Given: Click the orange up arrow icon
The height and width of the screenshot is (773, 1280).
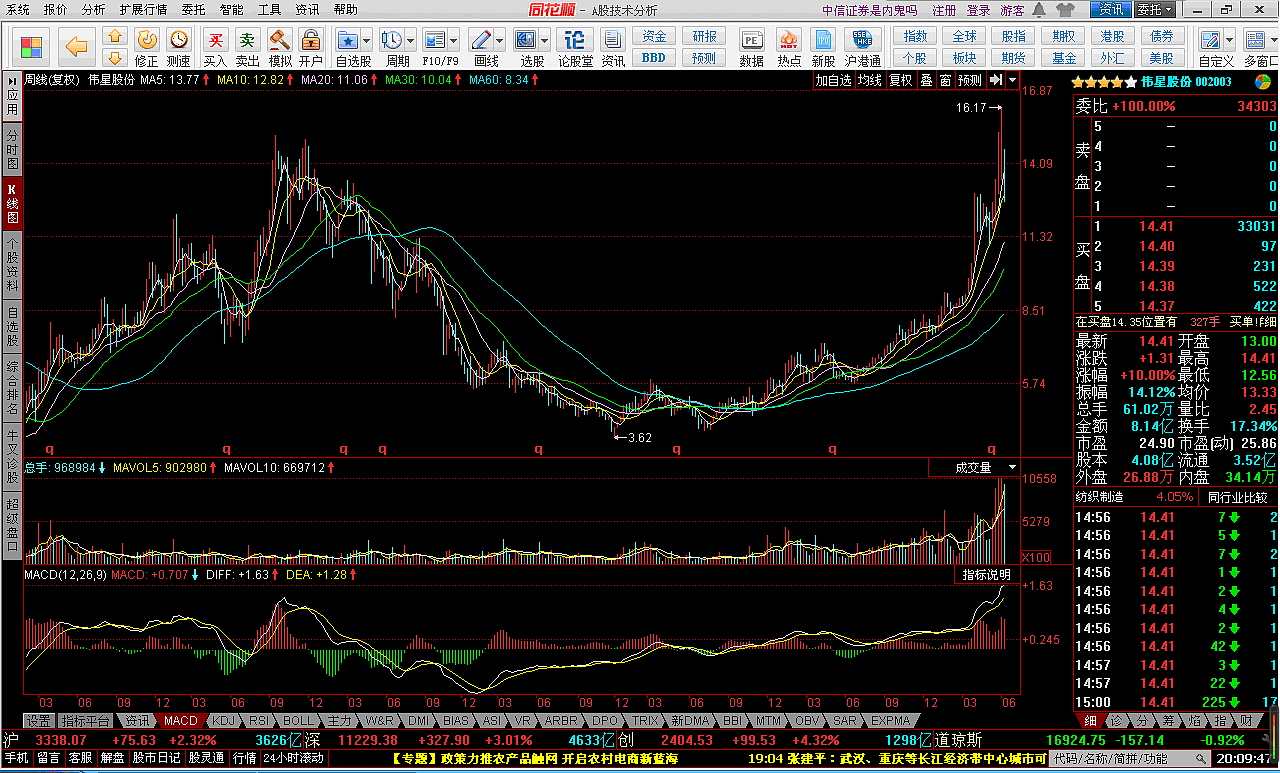Looking at the screenshot, I should (115, 36).
